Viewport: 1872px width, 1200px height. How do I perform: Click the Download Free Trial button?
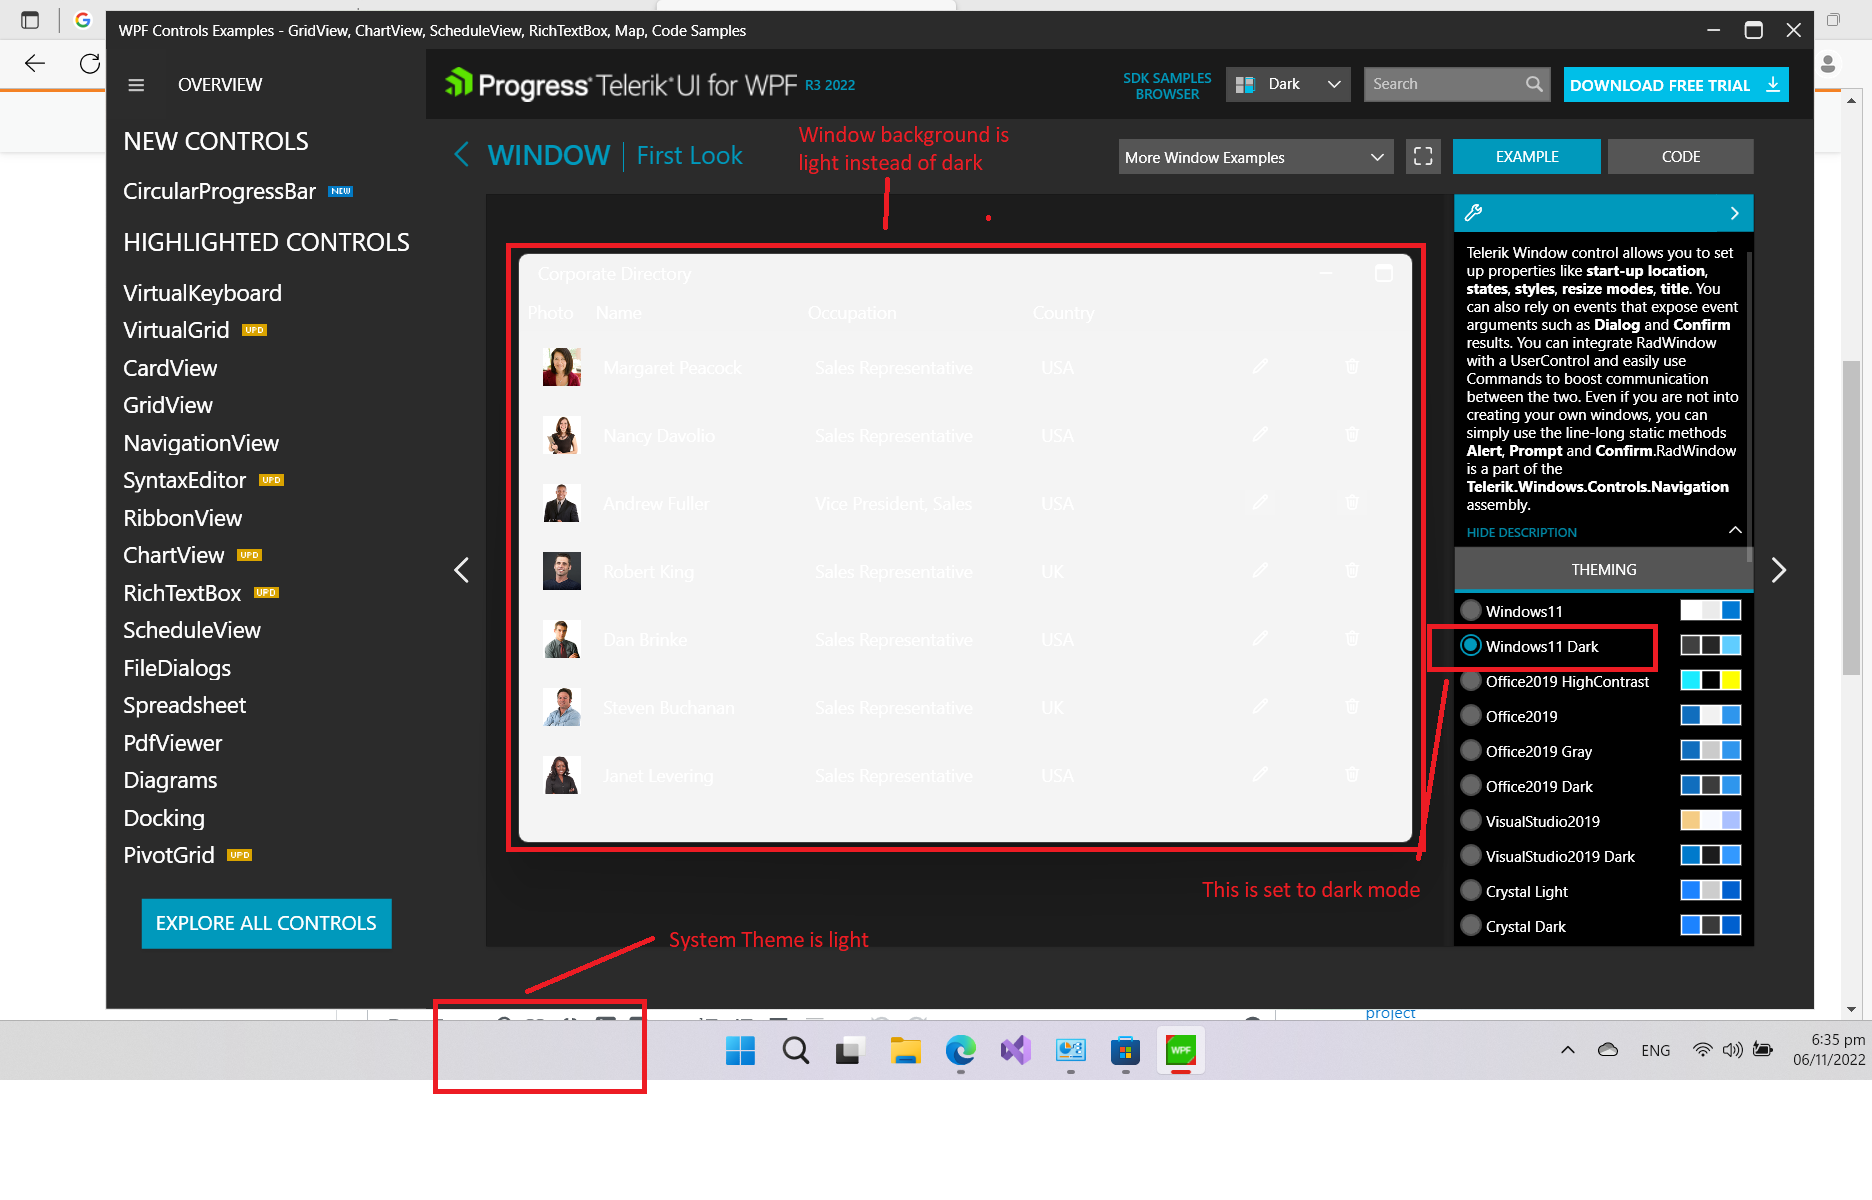1675,85
